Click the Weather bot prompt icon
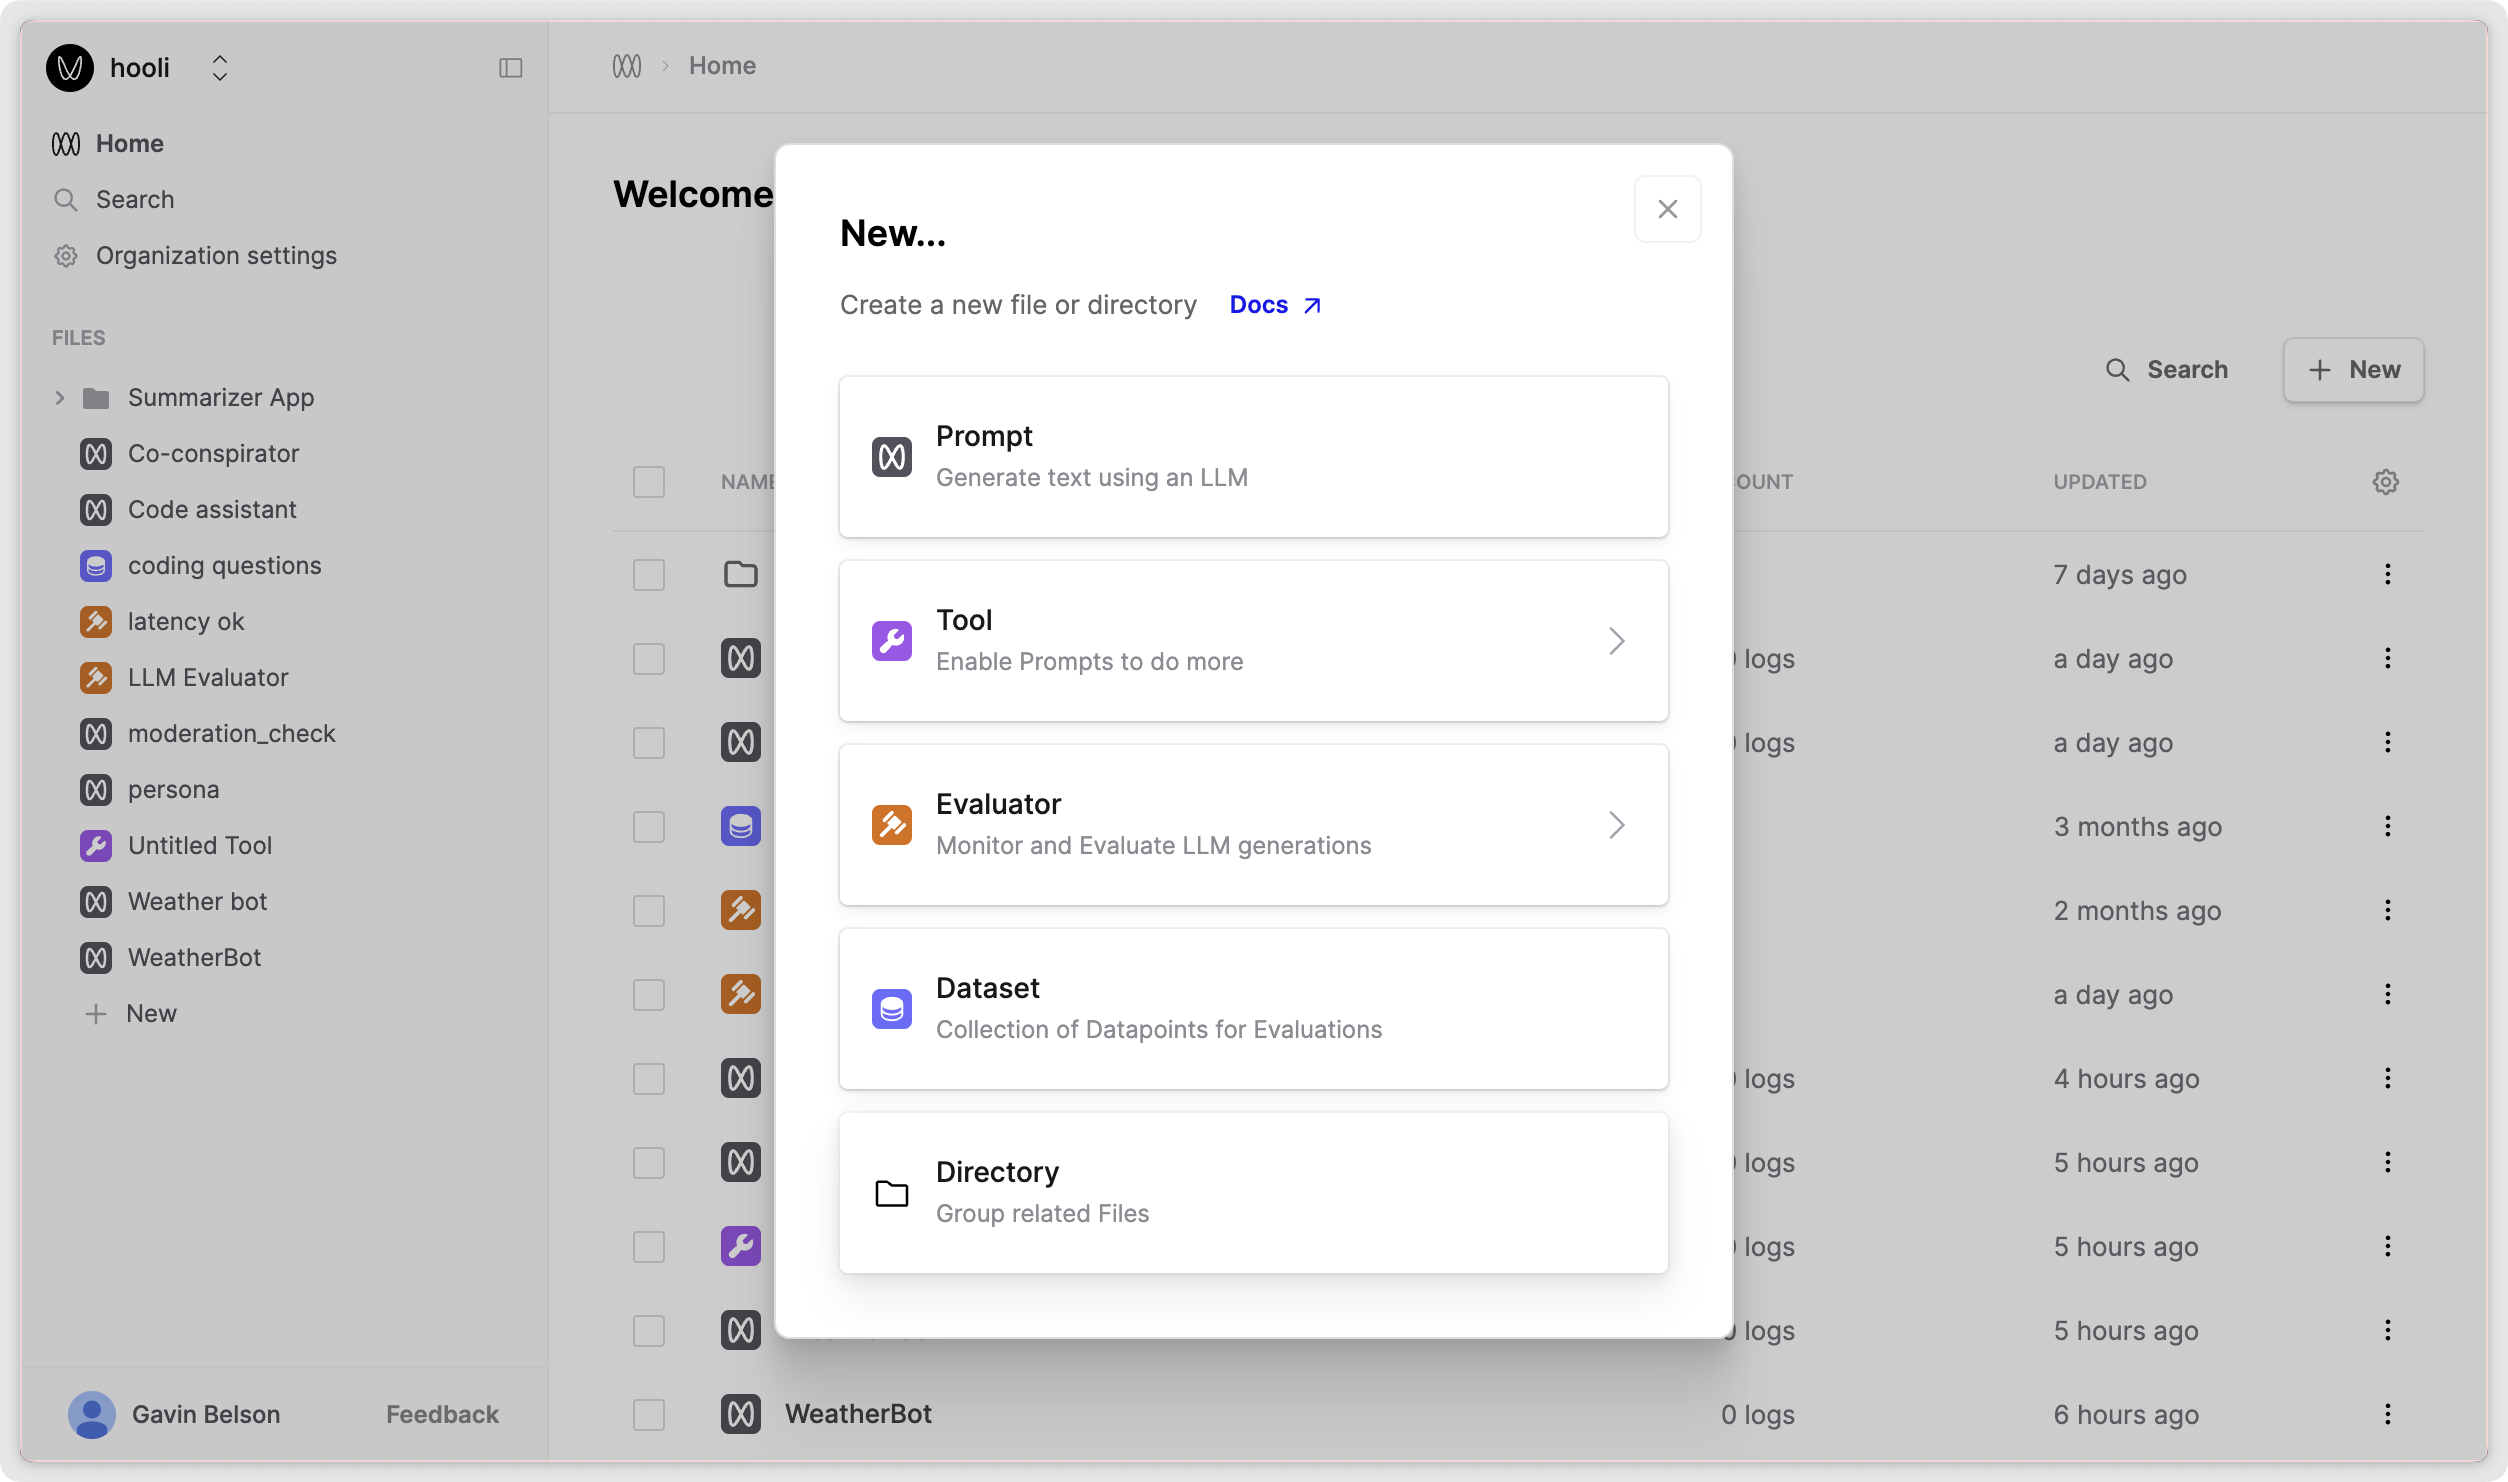2508x1482 pixels. click(95, 901)
